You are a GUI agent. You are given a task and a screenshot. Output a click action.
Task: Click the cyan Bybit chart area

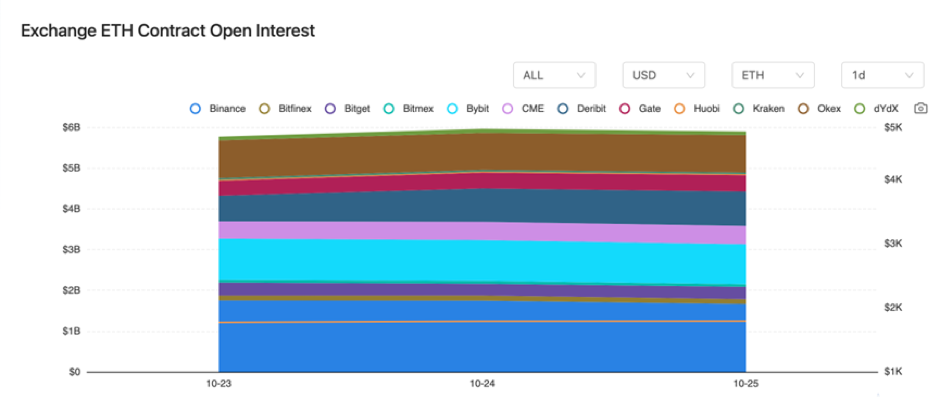(482, 260)
